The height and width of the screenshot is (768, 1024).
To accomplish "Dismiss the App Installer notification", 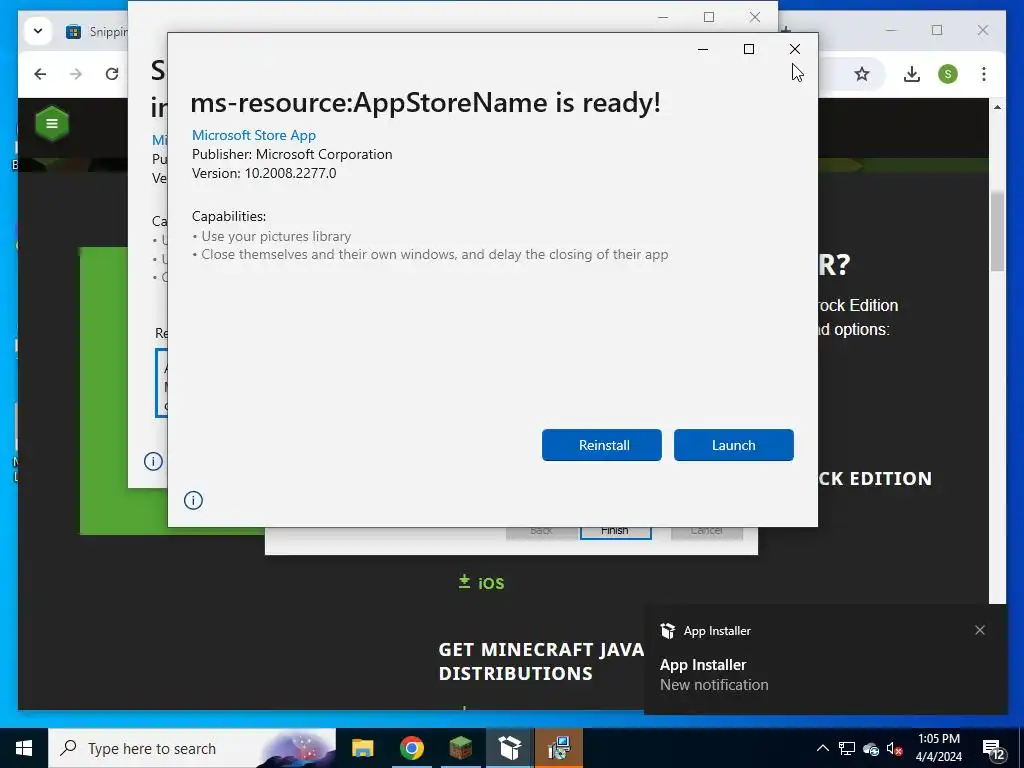I will coord(980,630).
